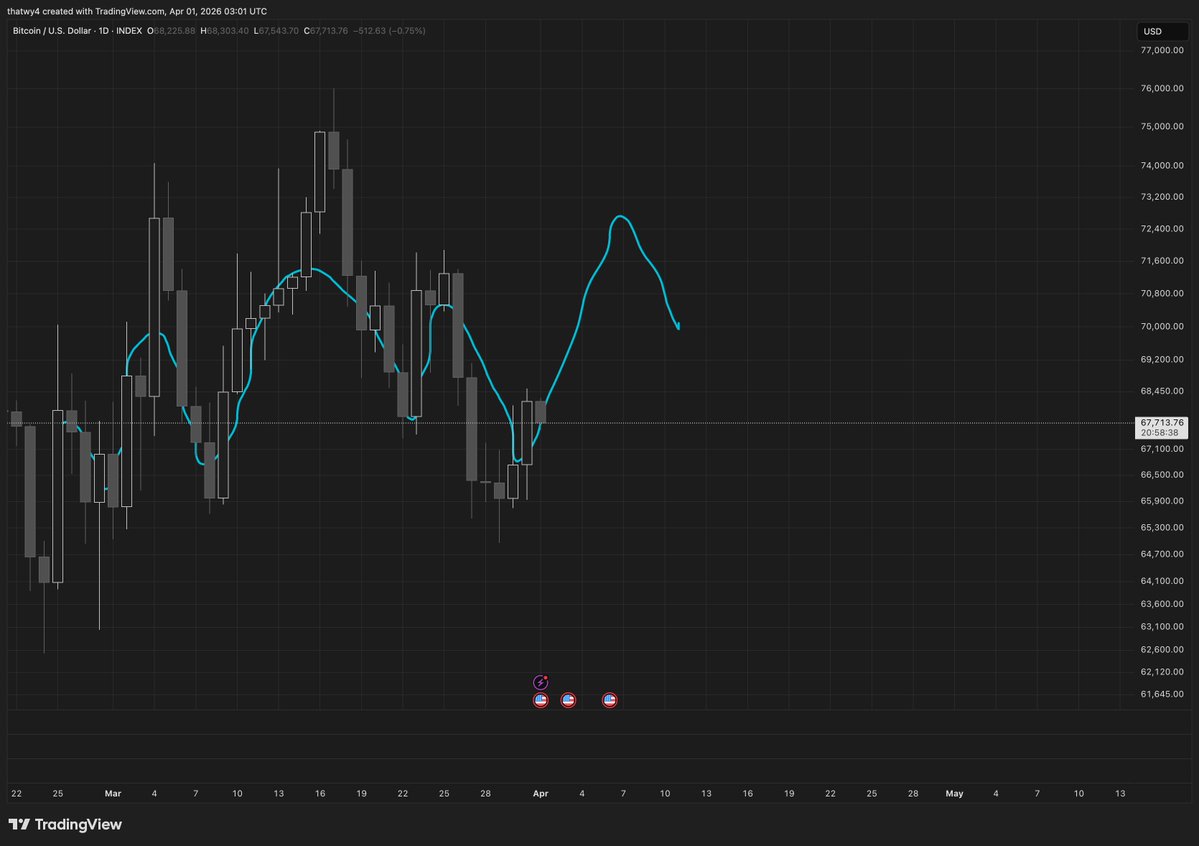The height and width of the screenshot is (846, 1199).
Task: Click the 77,000.00 price axis label
Action: click(x=1162, y=50)
